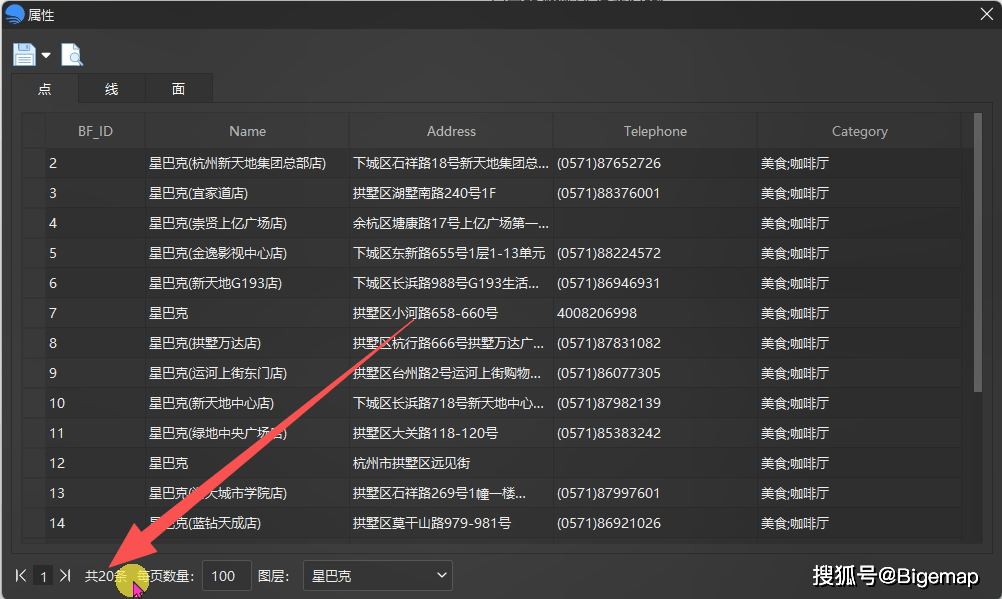Click the Address column header
The height and width of the screenshot is (599, 1002).
coord(451,131)
